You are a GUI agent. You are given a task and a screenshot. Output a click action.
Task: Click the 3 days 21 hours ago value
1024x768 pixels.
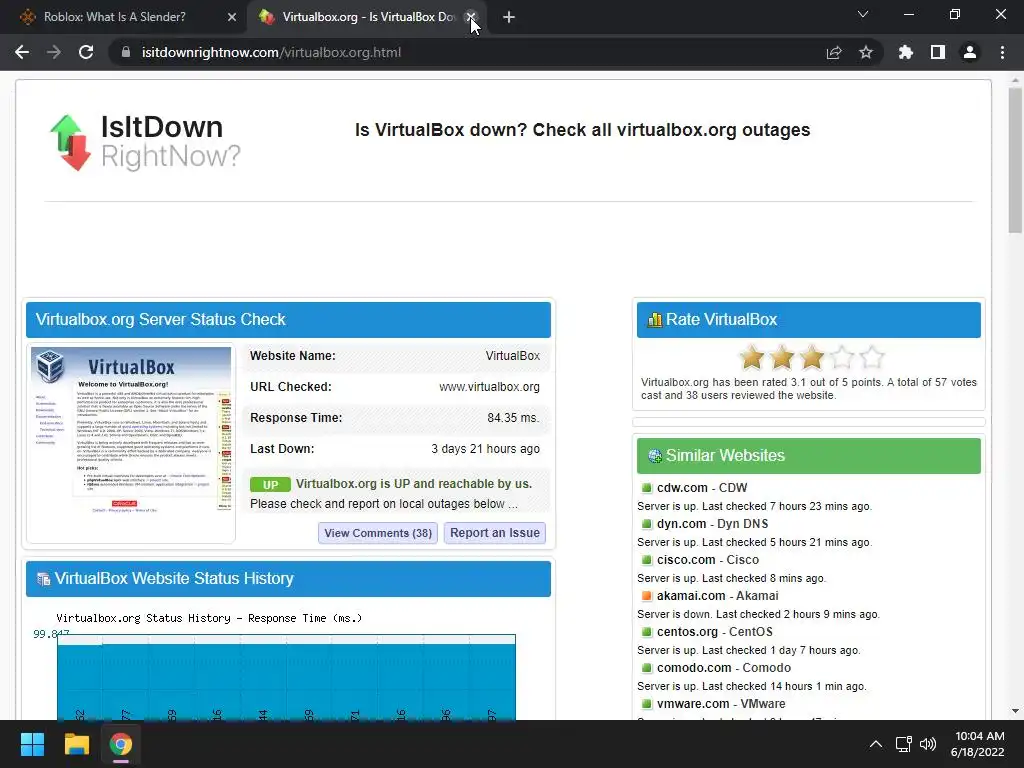click(x=485, y=449)
